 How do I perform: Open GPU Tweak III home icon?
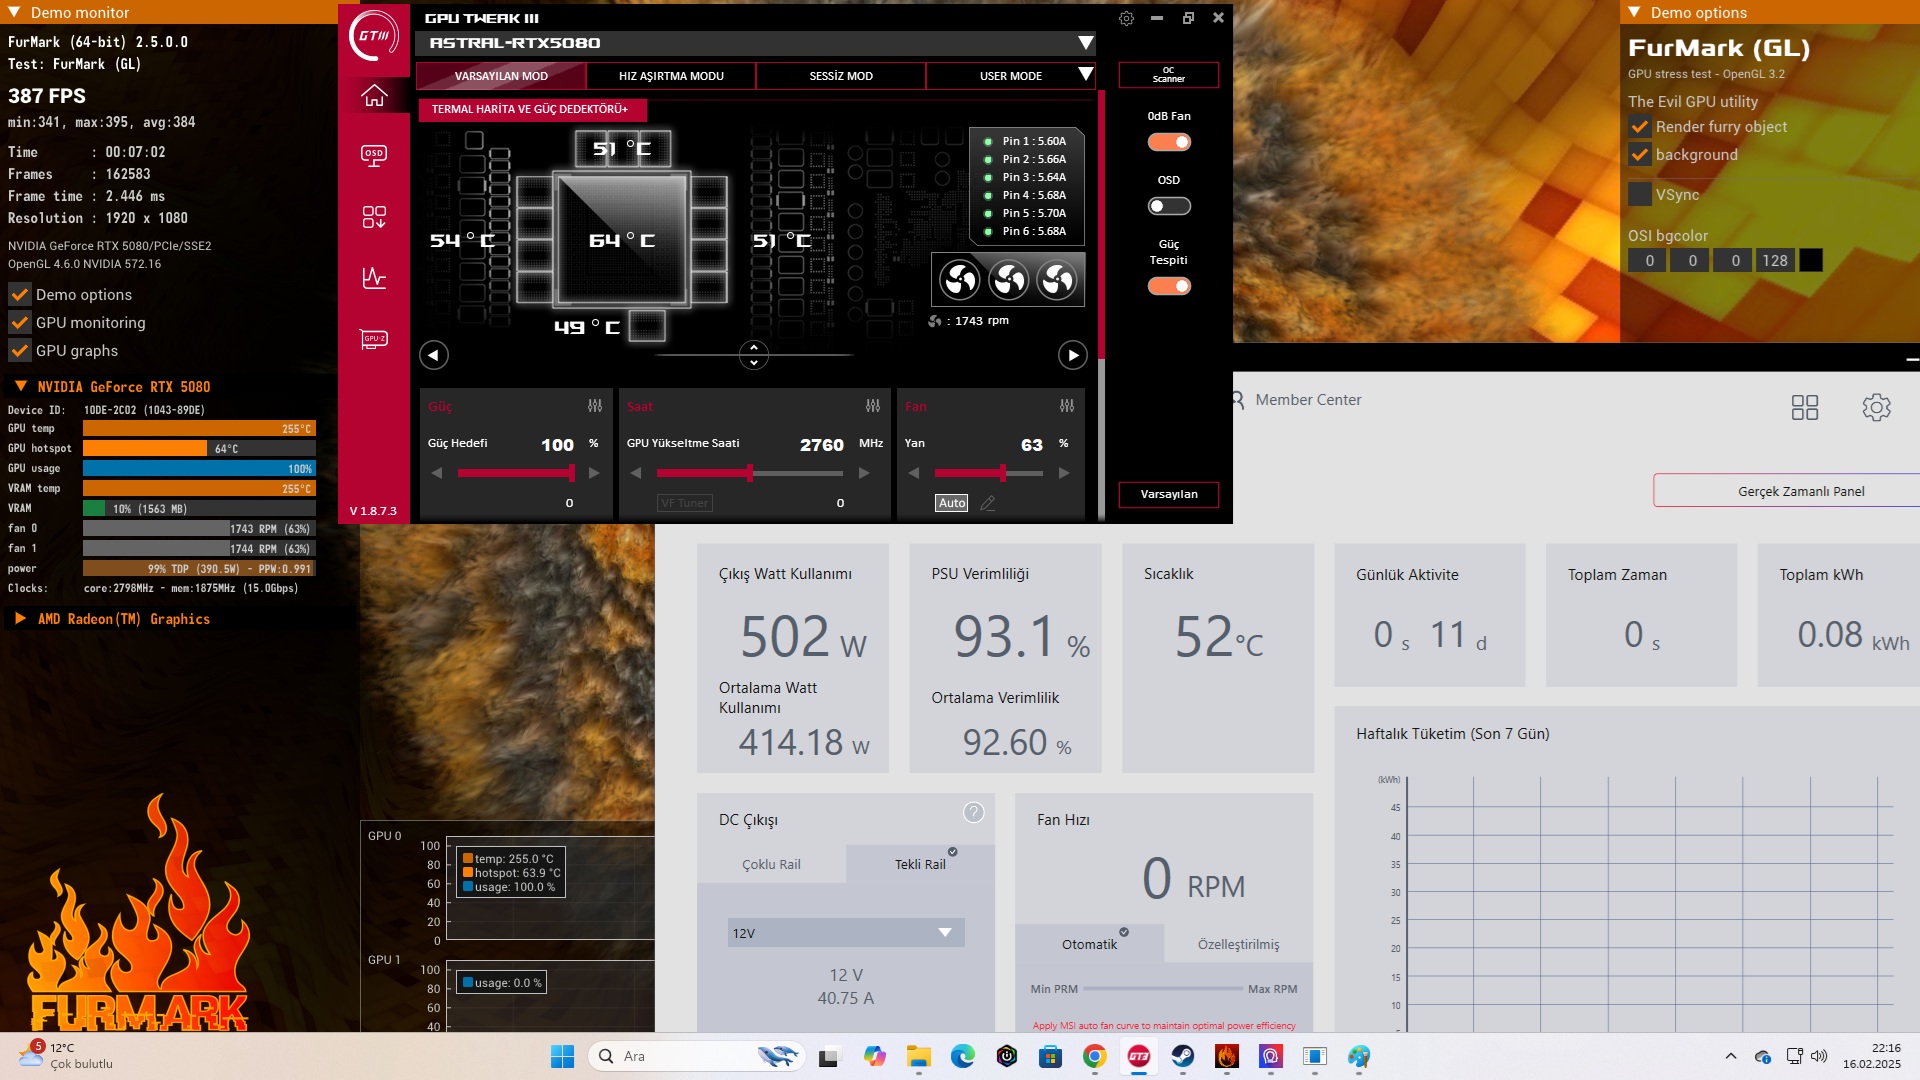(374, 96)
